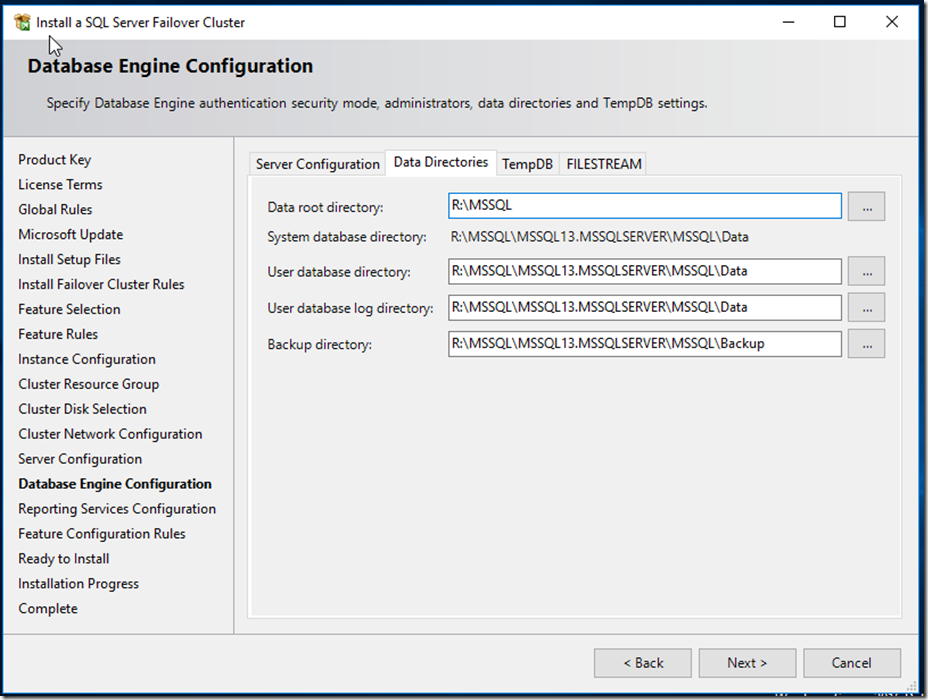This screenshot has height=700, width=928.
Task: Browse for User database log directory
Action: pyautogui.click(x=866, y=308)
